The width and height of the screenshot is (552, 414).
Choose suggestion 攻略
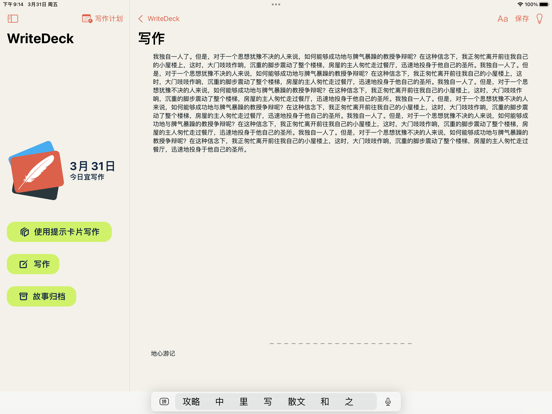tap(191, 401)
